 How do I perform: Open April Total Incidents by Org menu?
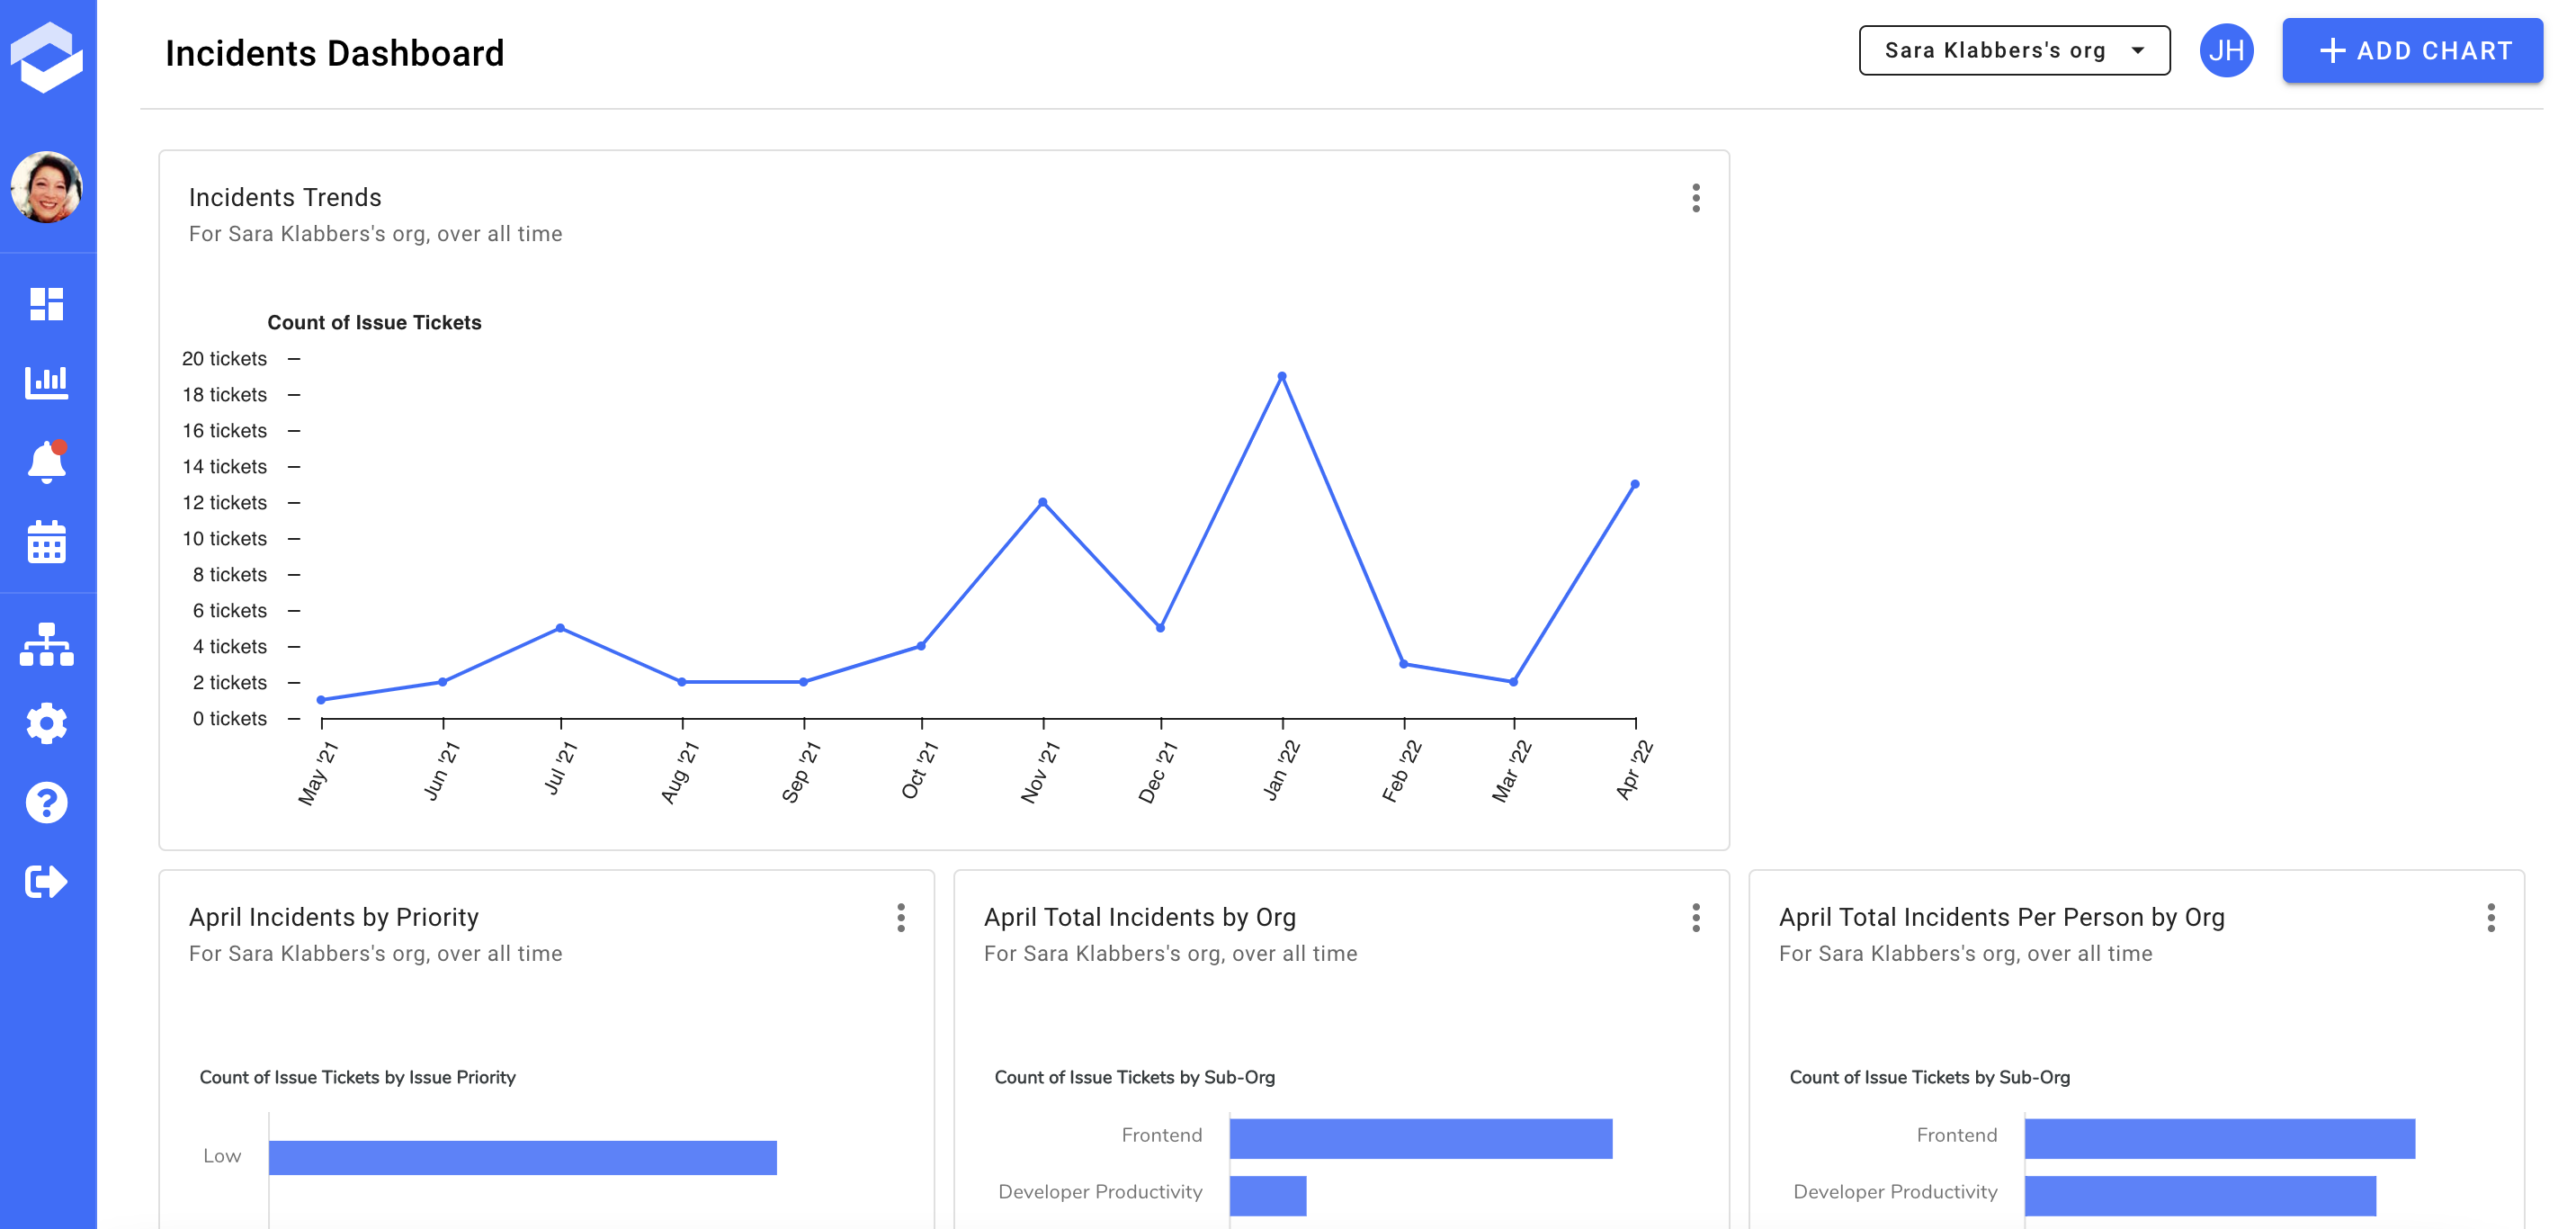point(1695,917)
